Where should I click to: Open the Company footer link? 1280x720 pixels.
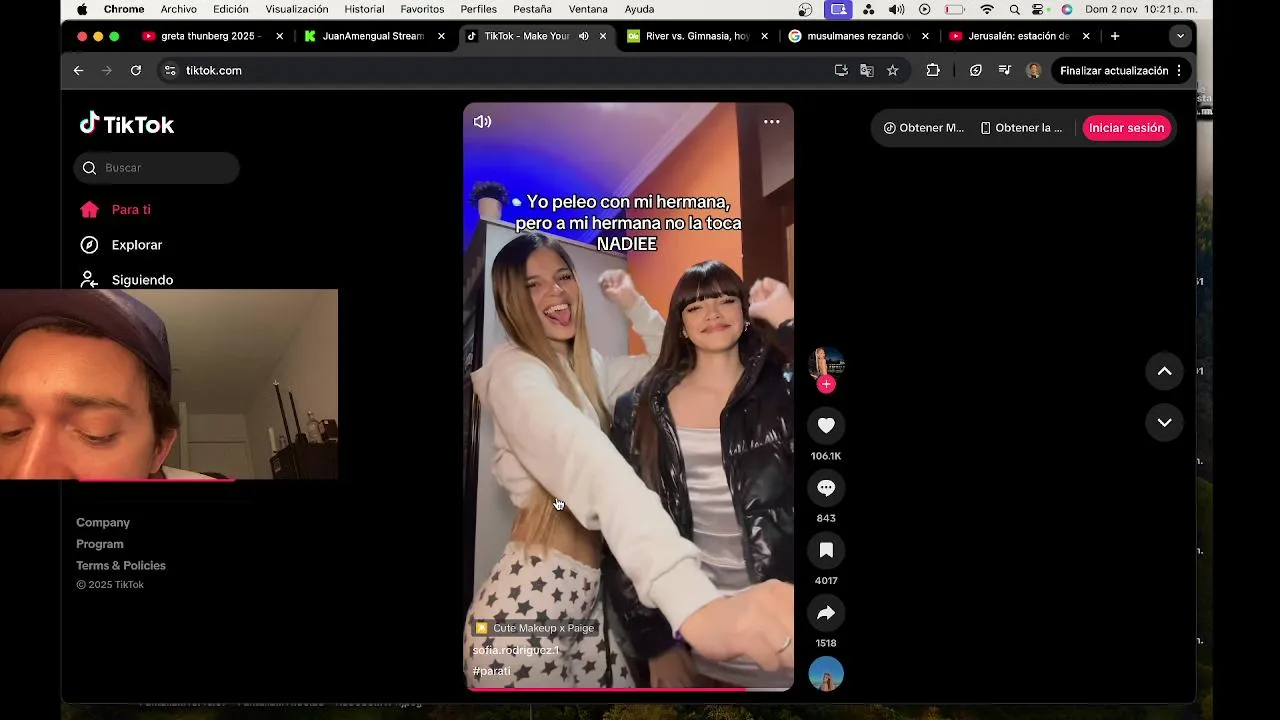pyautogui.click(x=103, y=522)
